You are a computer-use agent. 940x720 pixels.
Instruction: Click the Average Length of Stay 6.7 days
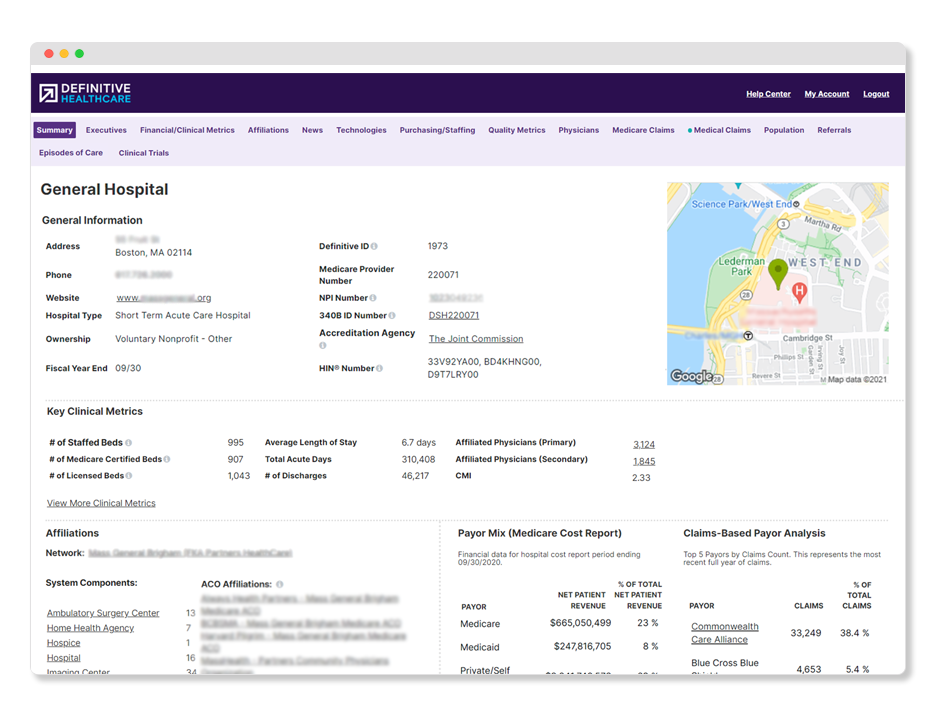pos(418,443)
